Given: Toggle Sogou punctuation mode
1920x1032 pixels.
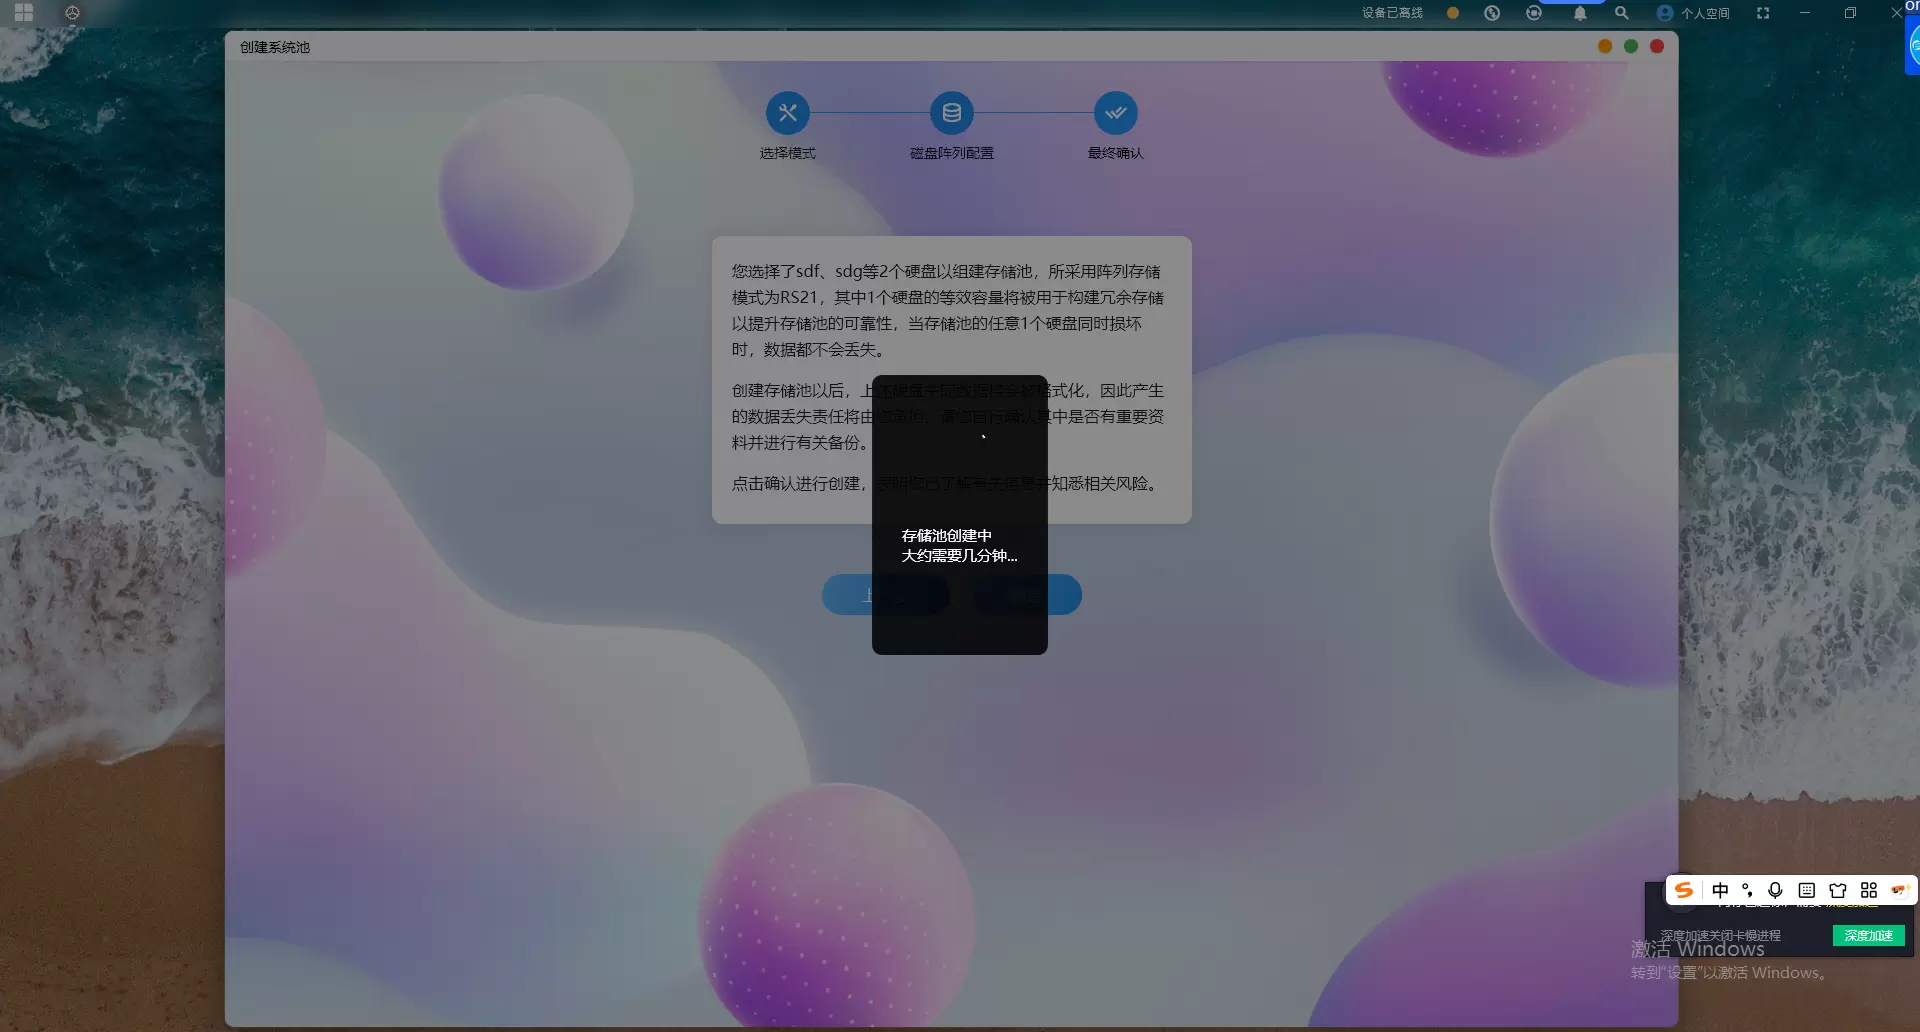Looking at the screenshot, I should tap(1747, 890).
